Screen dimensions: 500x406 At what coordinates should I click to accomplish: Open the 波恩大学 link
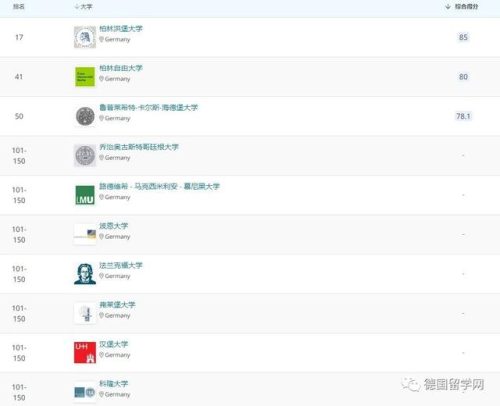coord(113,226)
